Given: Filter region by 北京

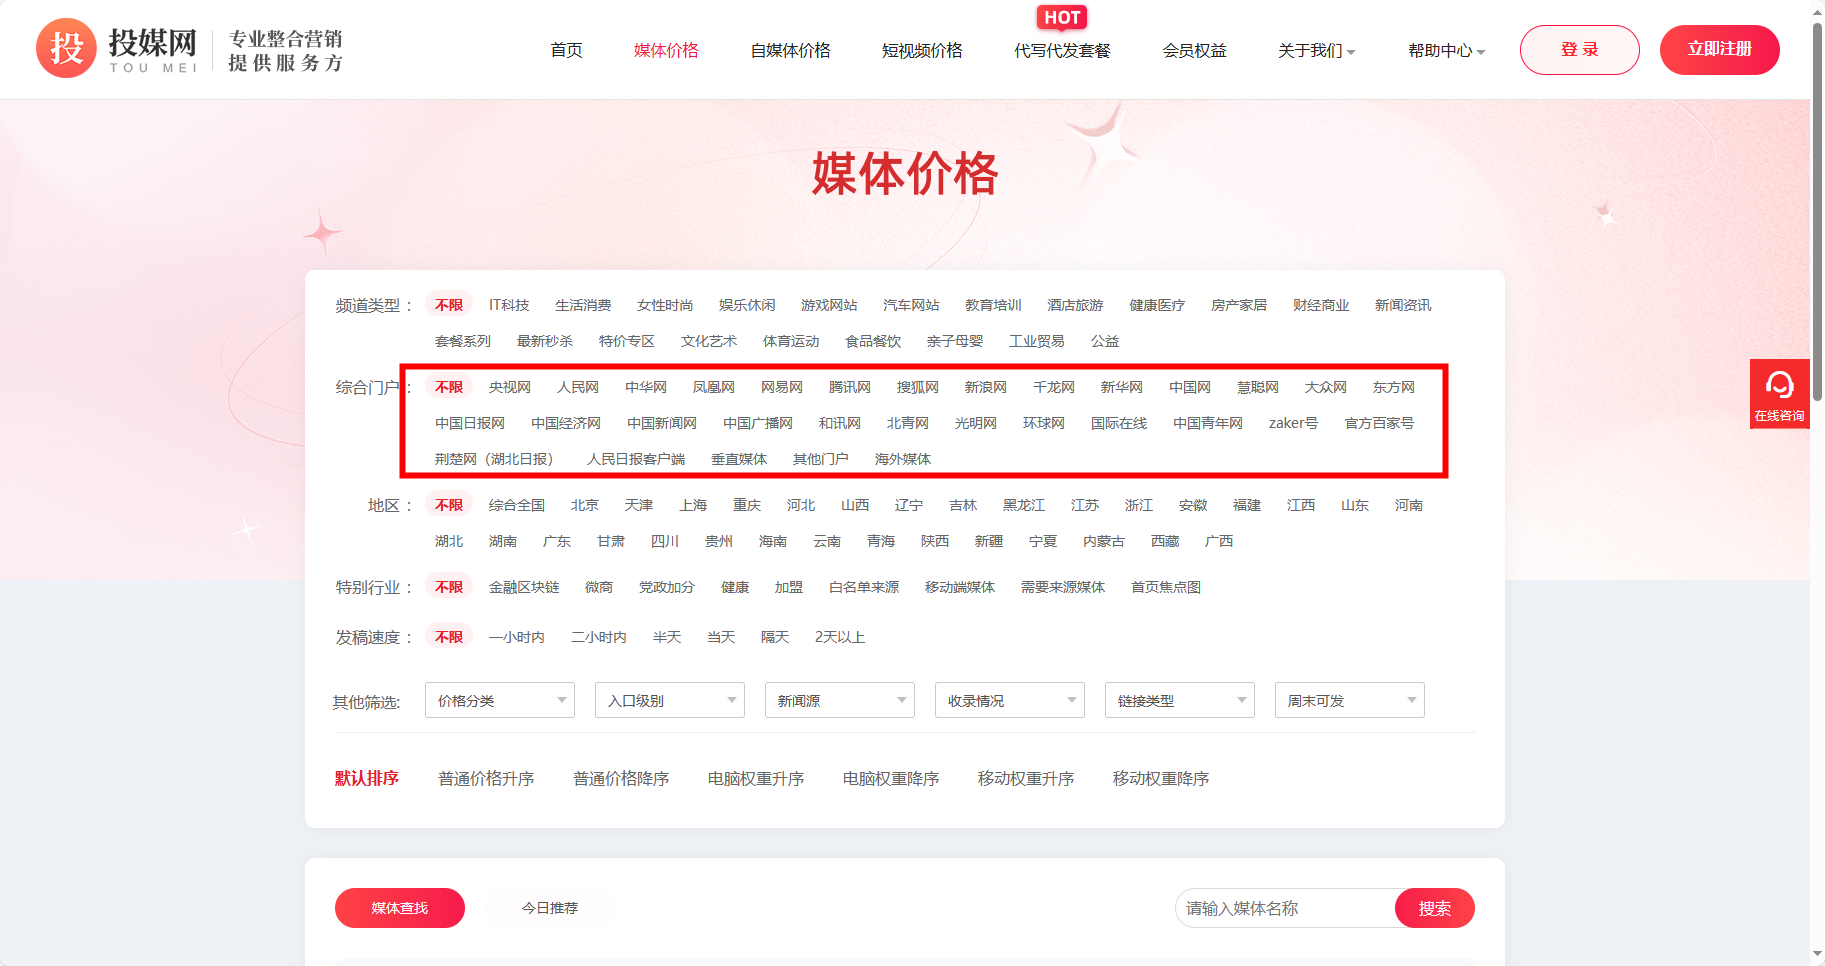Looking at the screenshot, I should pos(584,505).
